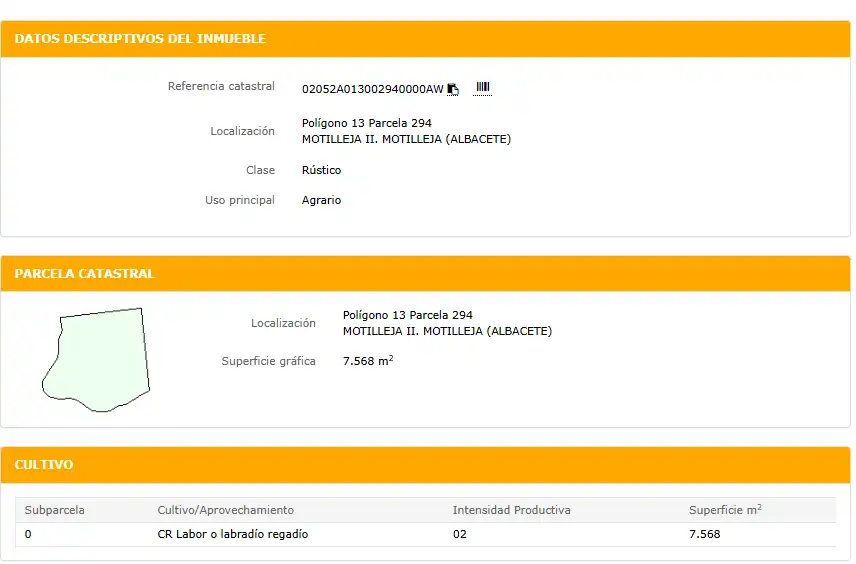This screenshot has height=564, width=856.
Task: Click the Agrario main use value
Action: tap(321, 200)
